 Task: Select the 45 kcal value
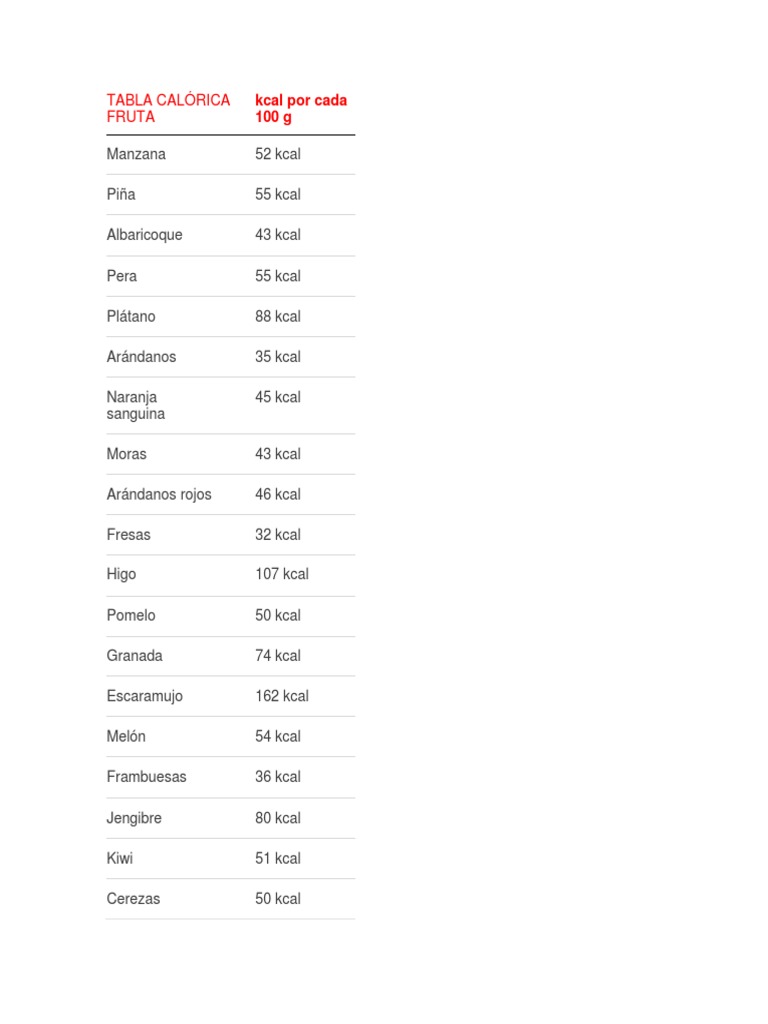(277, 397)
